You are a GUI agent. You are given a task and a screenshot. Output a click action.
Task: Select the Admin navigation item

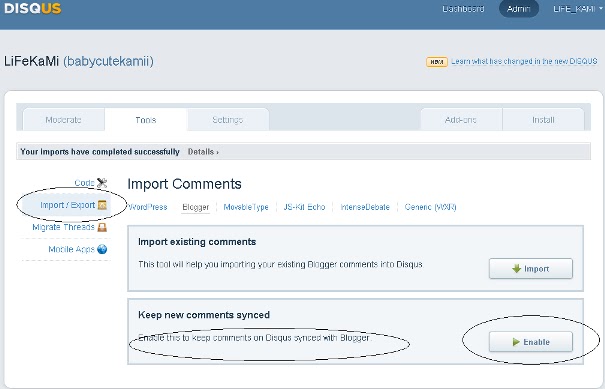(519, 9)
